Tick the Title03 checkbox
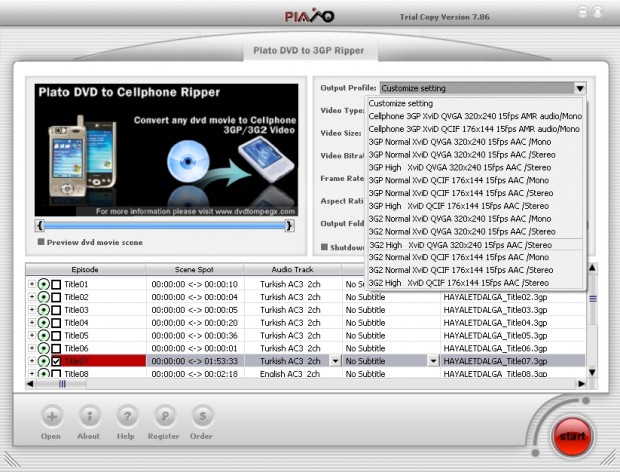 [x=56, y=310]
